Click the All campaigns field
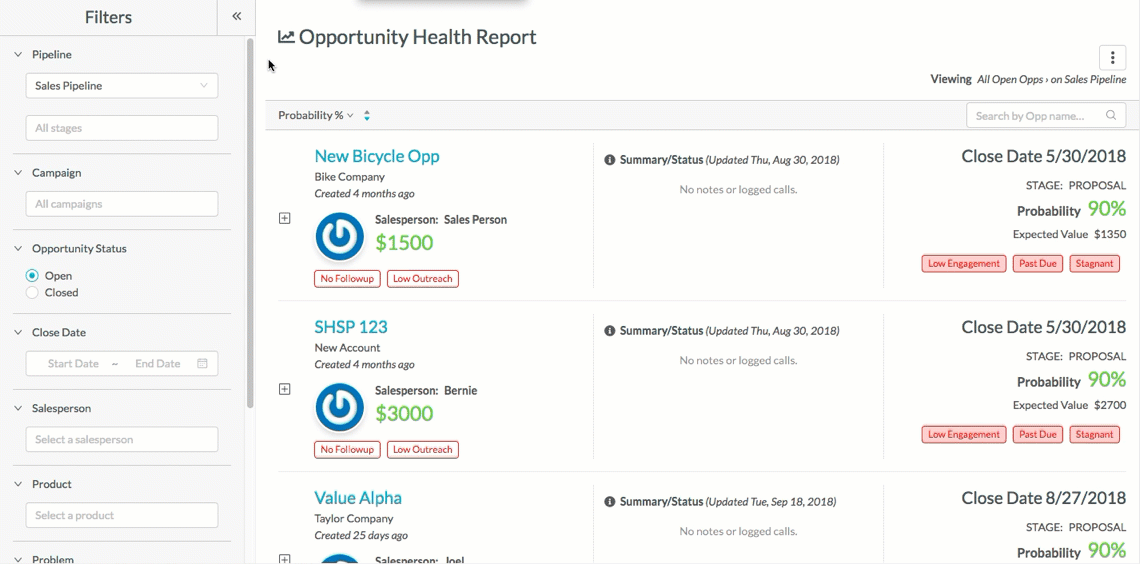Viewport: 1140px width, 564px height. [122, 204]
